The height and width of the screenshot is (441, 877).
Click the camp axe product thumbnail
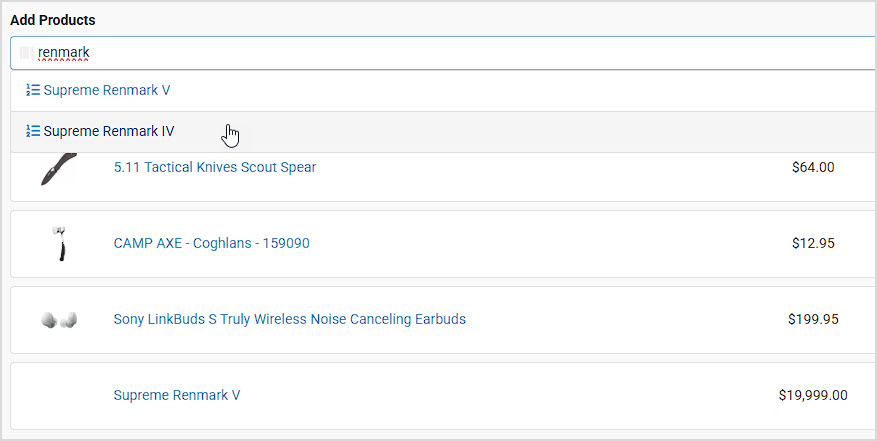point(60,243)
